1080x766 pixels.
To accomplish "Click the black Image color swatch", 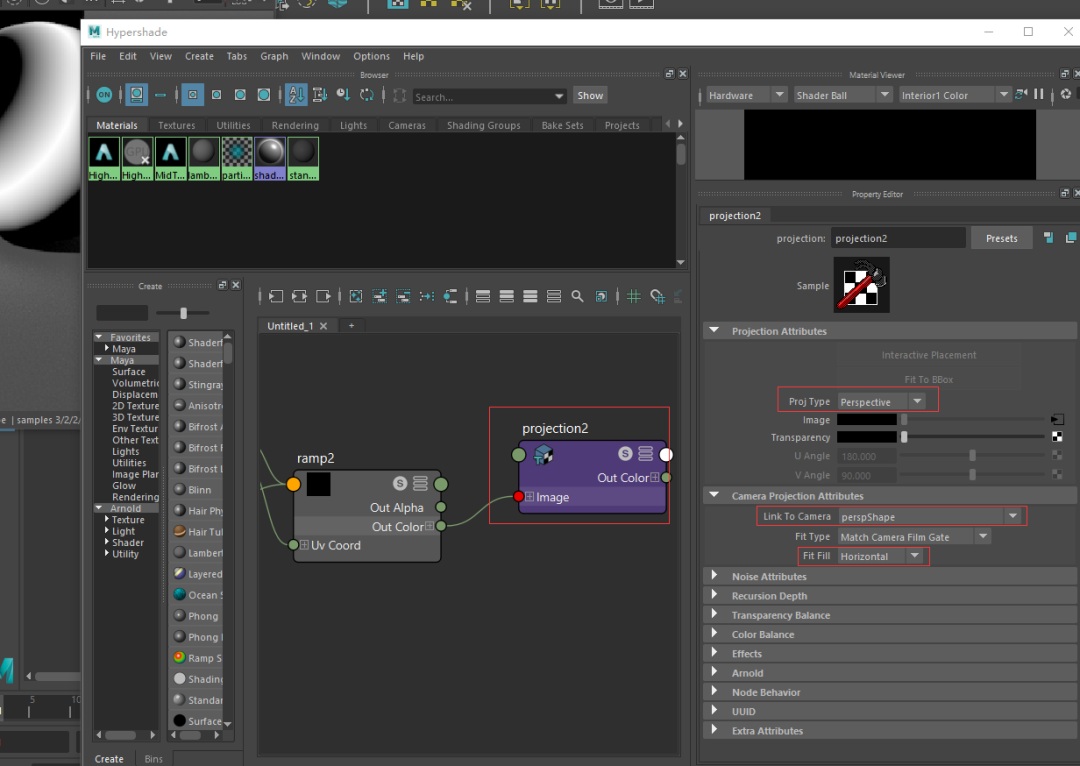I will (x=866, y=420).
